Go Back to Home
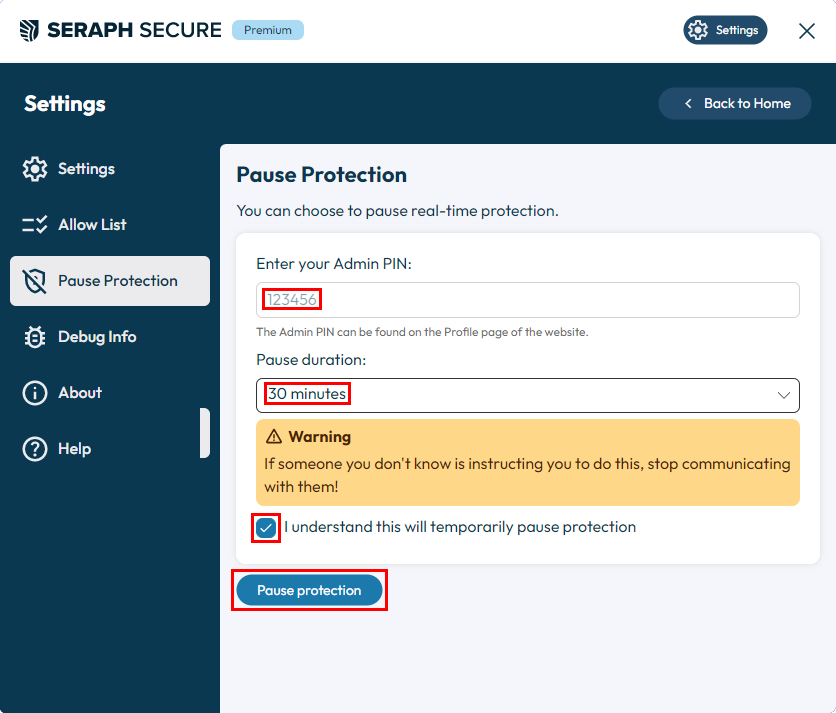 point(735,103)
